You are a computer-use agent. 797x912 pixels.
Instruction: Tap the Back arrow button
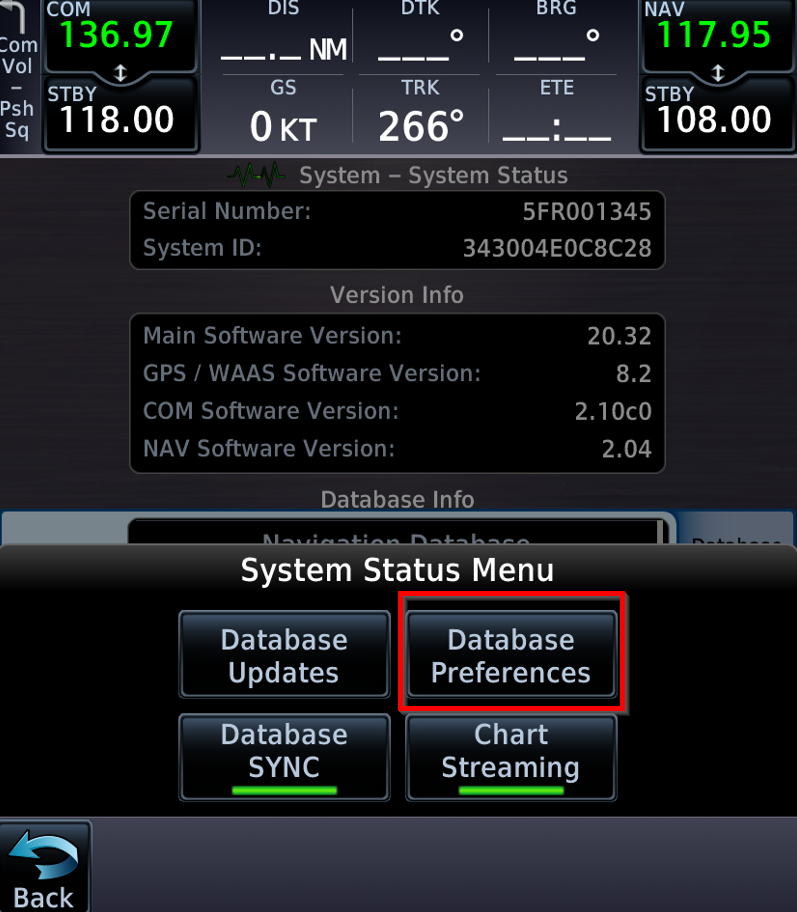45,867
